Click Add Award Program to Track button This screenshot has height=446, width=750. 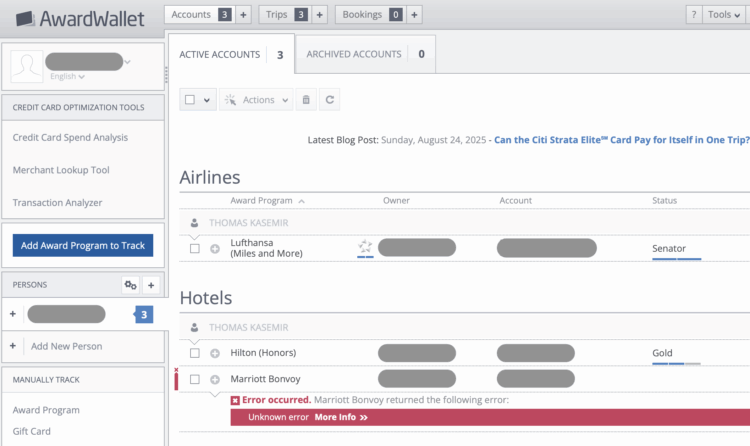(x=83, y=246)
